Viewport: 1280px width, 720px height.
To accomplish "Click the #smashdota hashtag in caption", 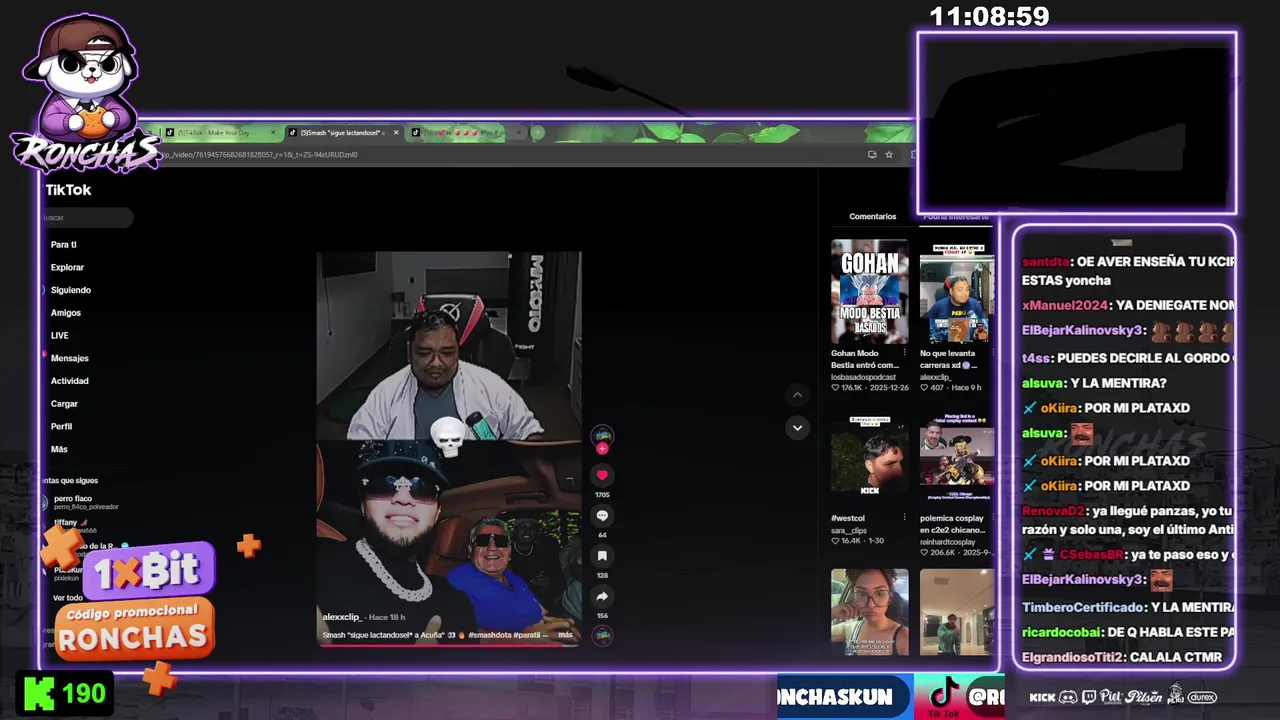I will [x=491, y=634].
